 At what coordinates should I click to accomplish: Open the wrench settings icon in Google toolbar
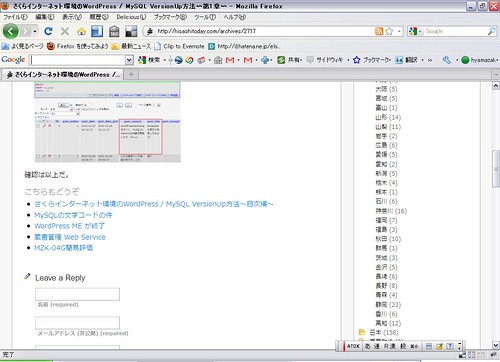point(447,60)
